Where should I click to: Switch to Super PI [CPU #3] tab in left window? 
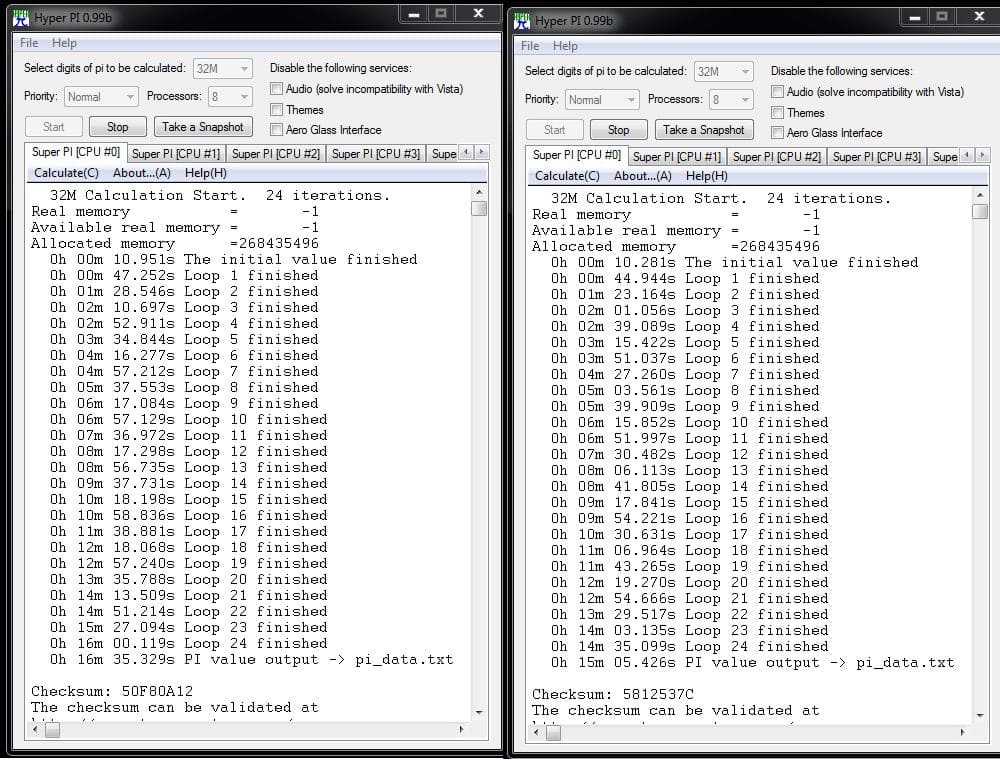tap(376, 154)
